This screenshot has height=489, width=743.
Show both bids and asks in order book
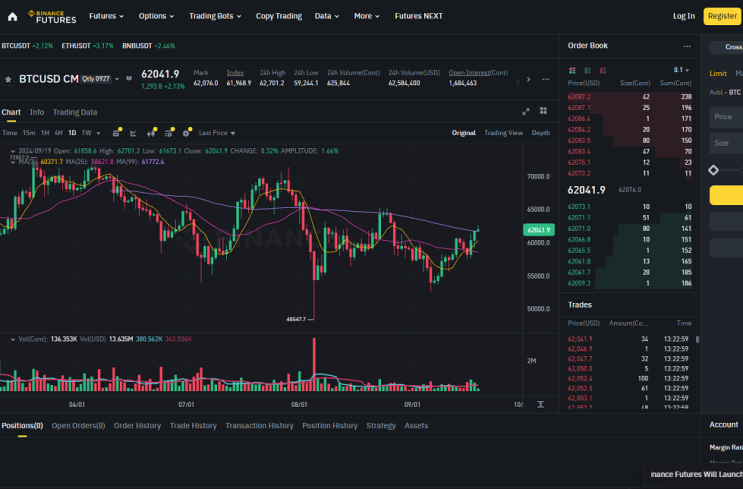(x=572, y=71)
